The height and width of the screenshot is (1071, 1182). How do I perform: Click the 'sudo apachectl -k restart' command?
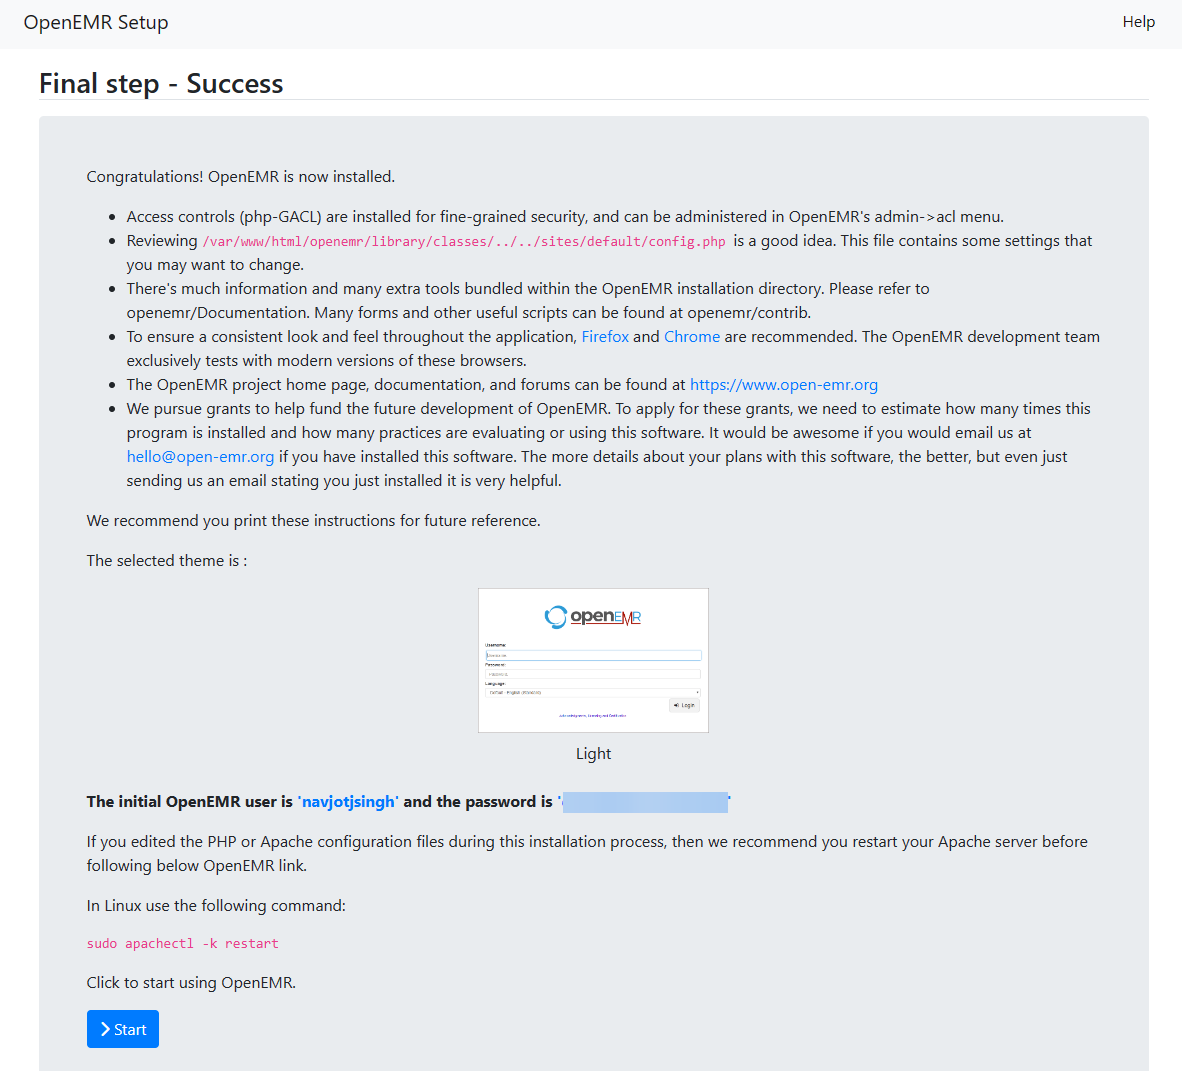click(x=182, y=944)
